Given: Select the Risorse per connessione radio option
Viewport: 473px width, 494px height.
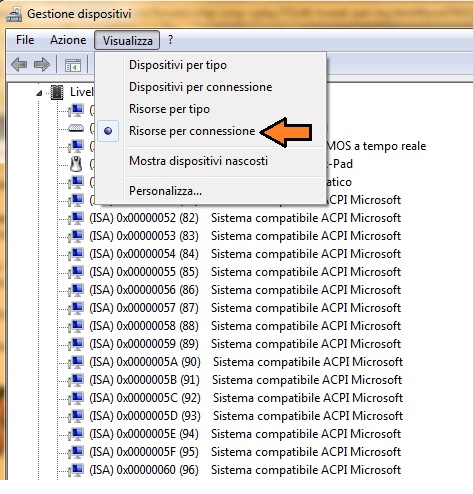Looking at the screenshot, I should click(x=192, y=131).
